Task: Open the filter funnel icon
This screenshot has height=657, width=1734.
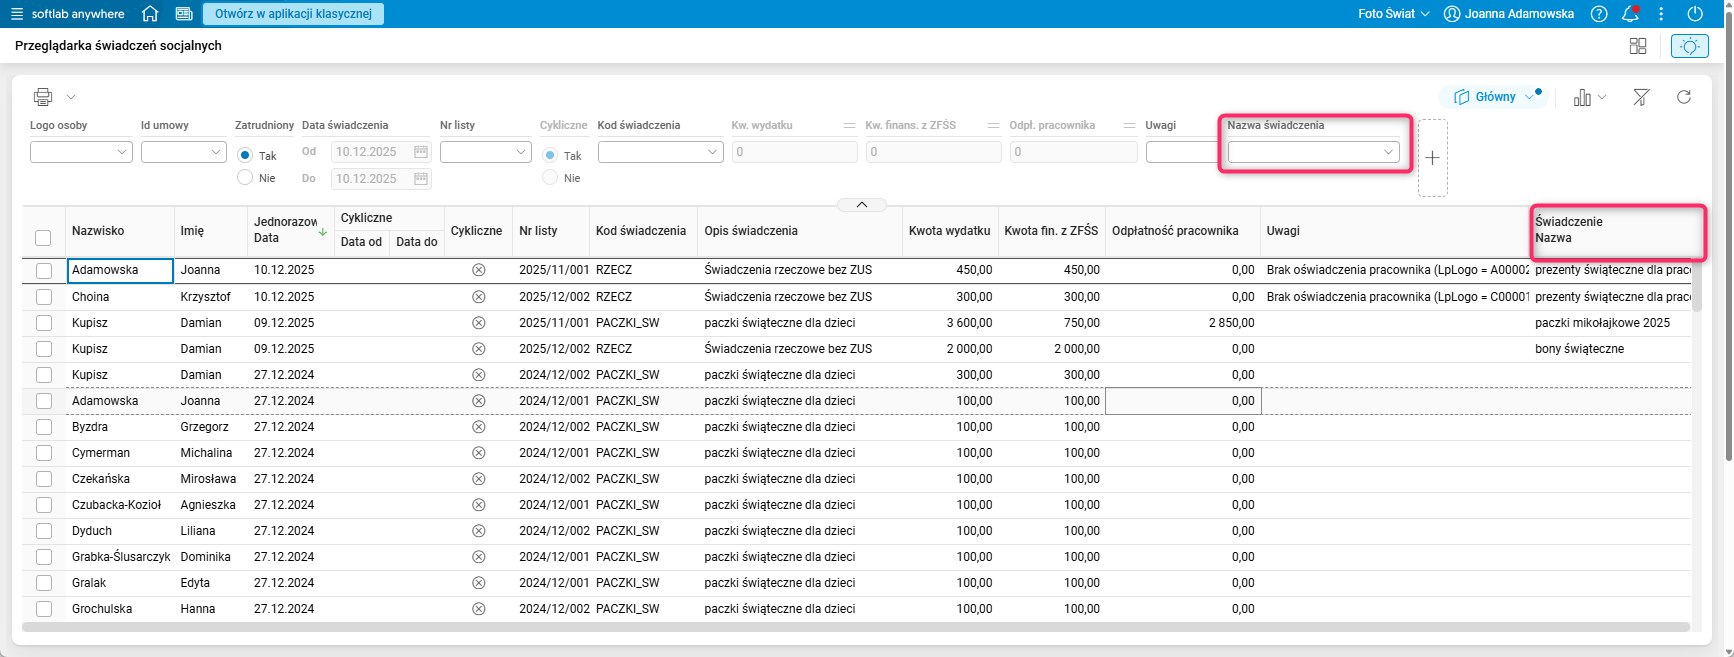Action: tap(1641, 97)
